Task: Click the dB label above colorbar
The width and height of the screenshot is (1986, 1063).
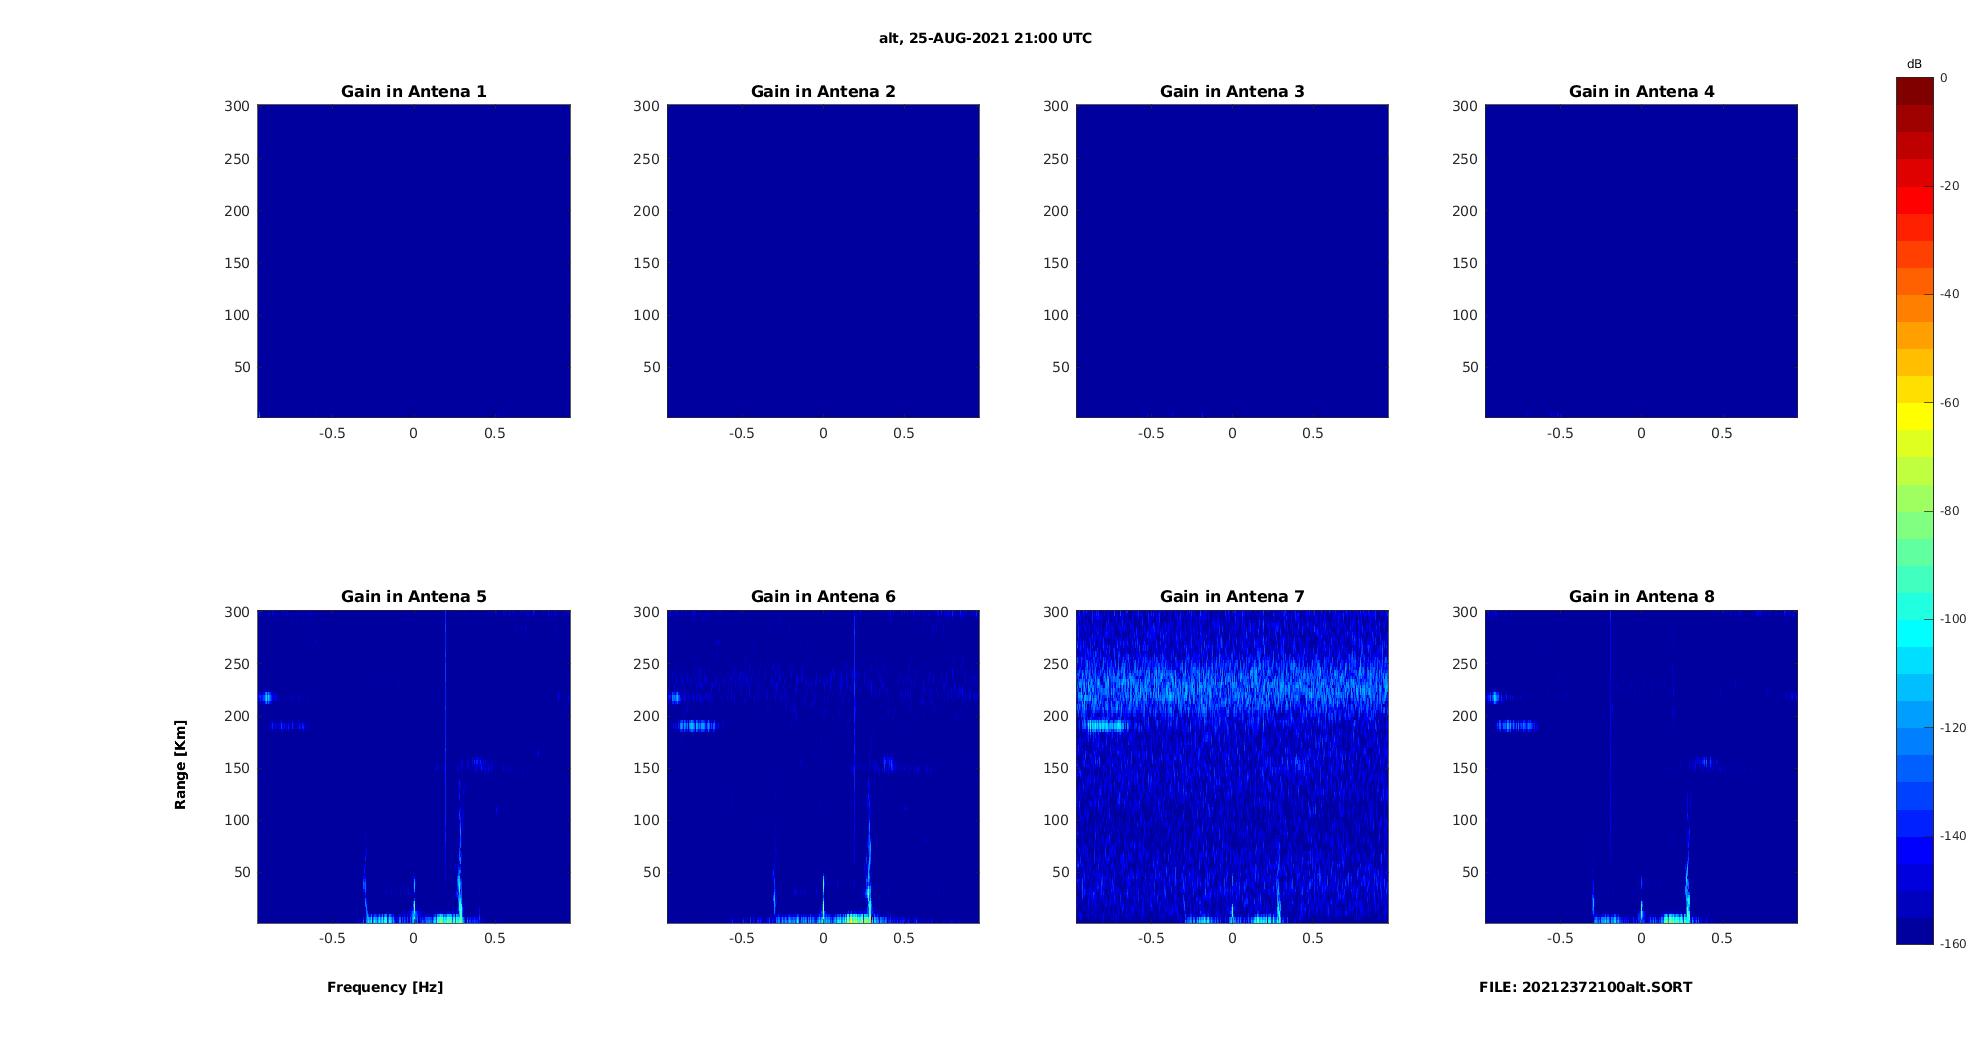Action: (1914, 64)
